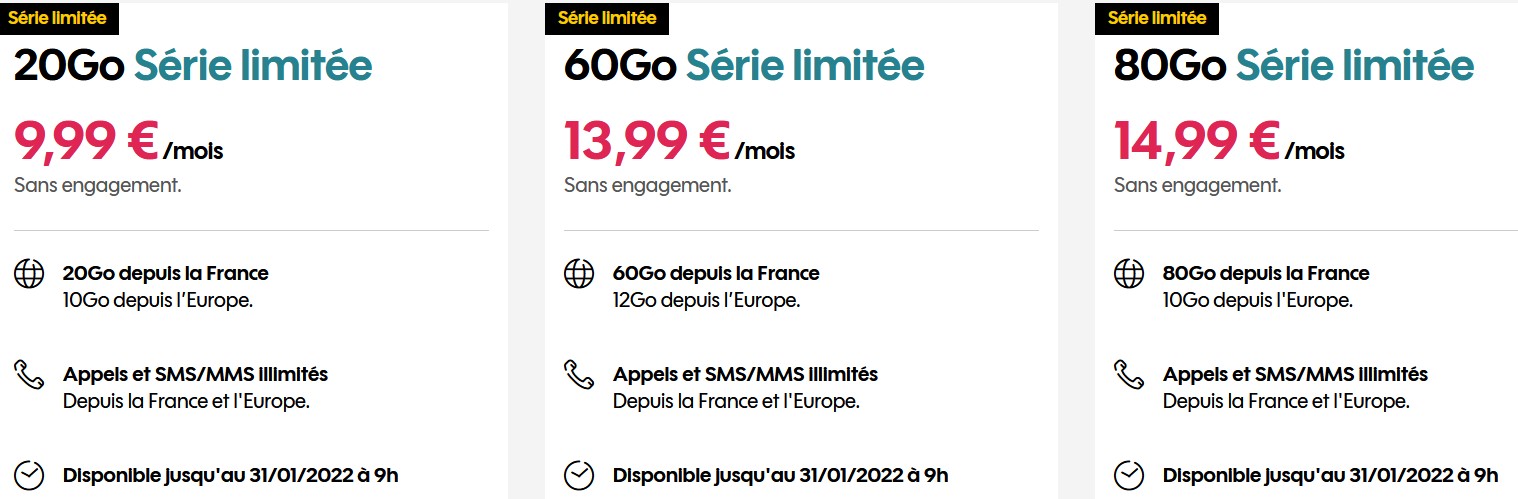Click the globe icon in the 80Go plan
The width and height of the screenshot is (1518, 499).
tap(1129, 274)
